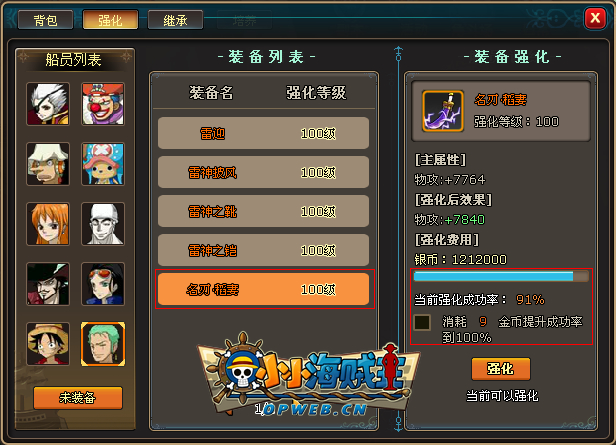Viewport: 616px width, 445px height.
Task: Click the 名刃·稻妻 sword item icon
Action: point(443,111)
